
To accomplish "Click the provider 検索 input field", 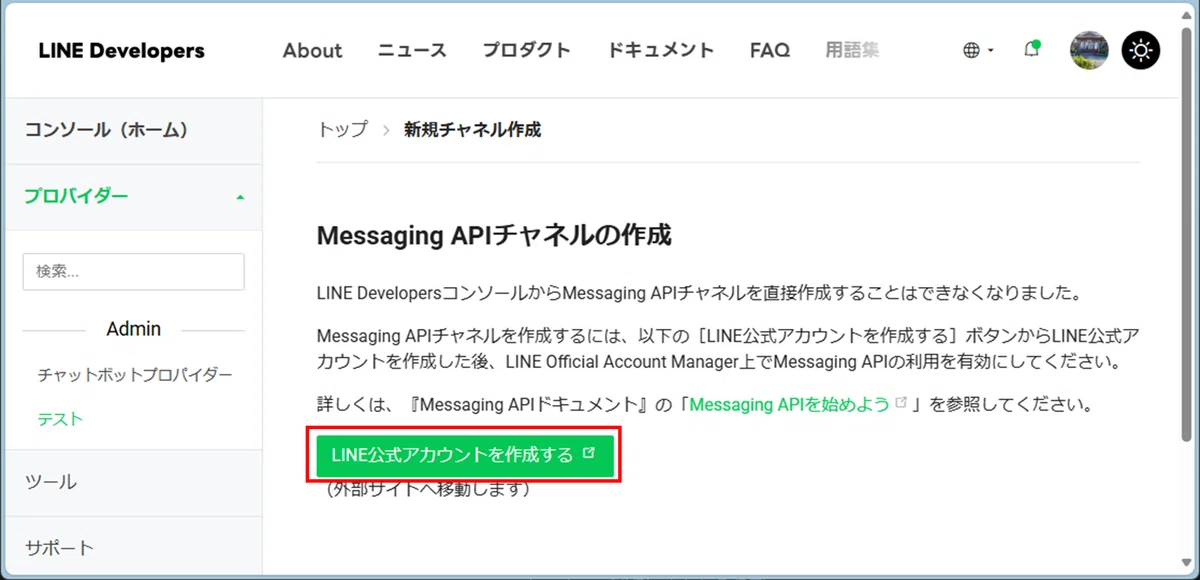I will tap(134, 272).
